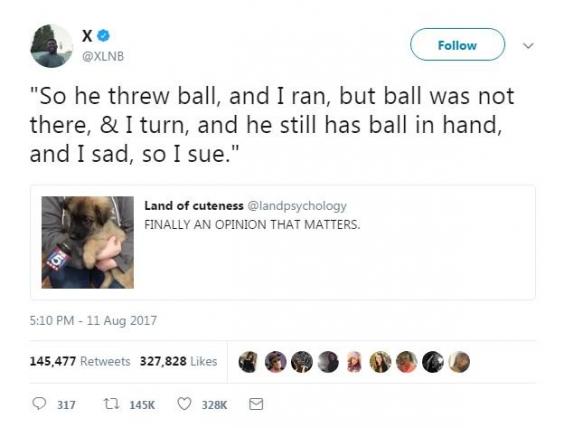The height and width of the screenshot is (428, 564).
Task: Click the blue verified badge icon
Action: (x=104, y=36)
